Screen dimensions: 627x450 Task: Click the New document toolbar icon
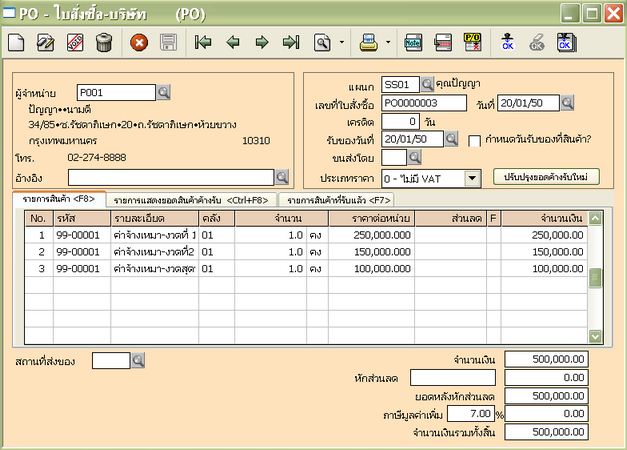(x=17, y=42)
